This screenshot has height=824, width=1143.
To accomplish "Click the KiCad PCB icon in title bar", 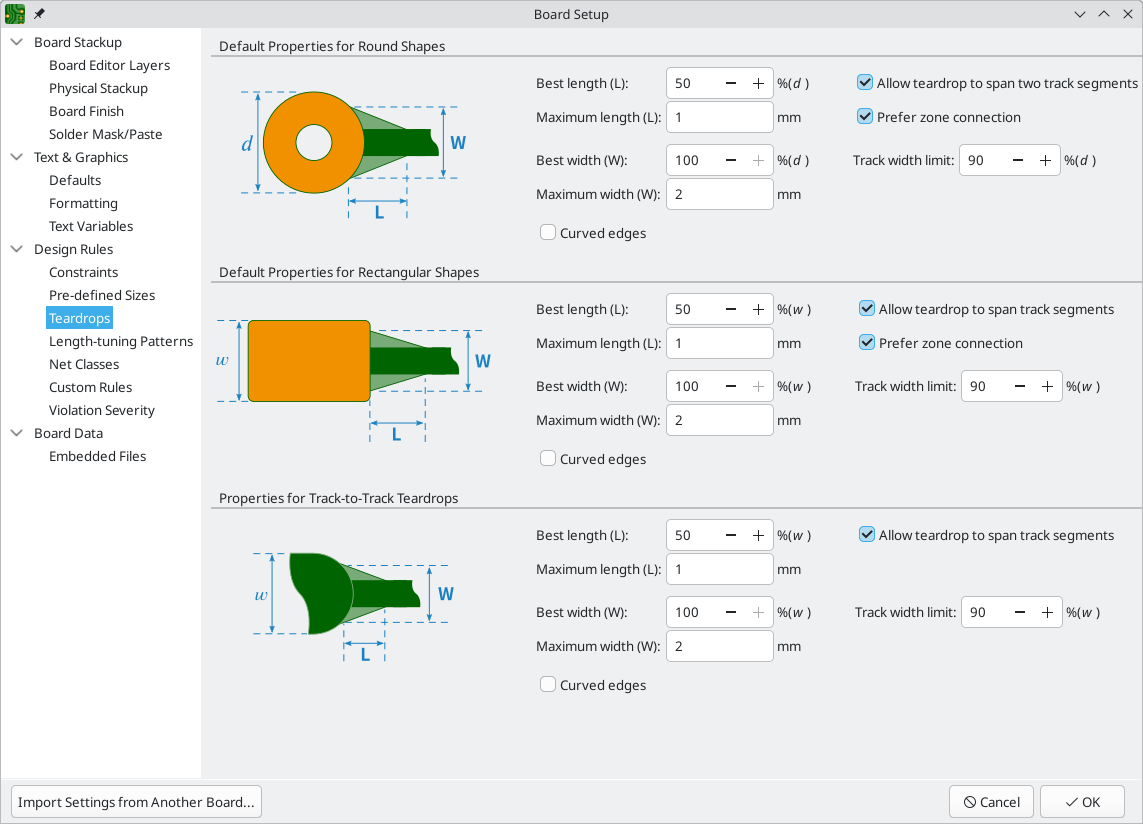I will click(15, 14).
